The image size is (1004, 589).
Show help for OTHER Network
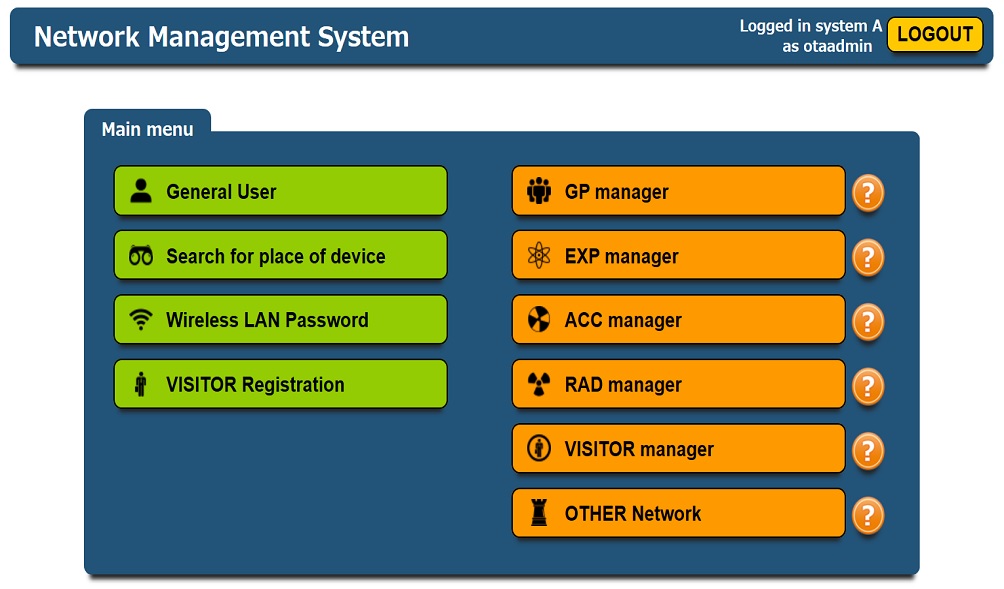click(868, 515)
